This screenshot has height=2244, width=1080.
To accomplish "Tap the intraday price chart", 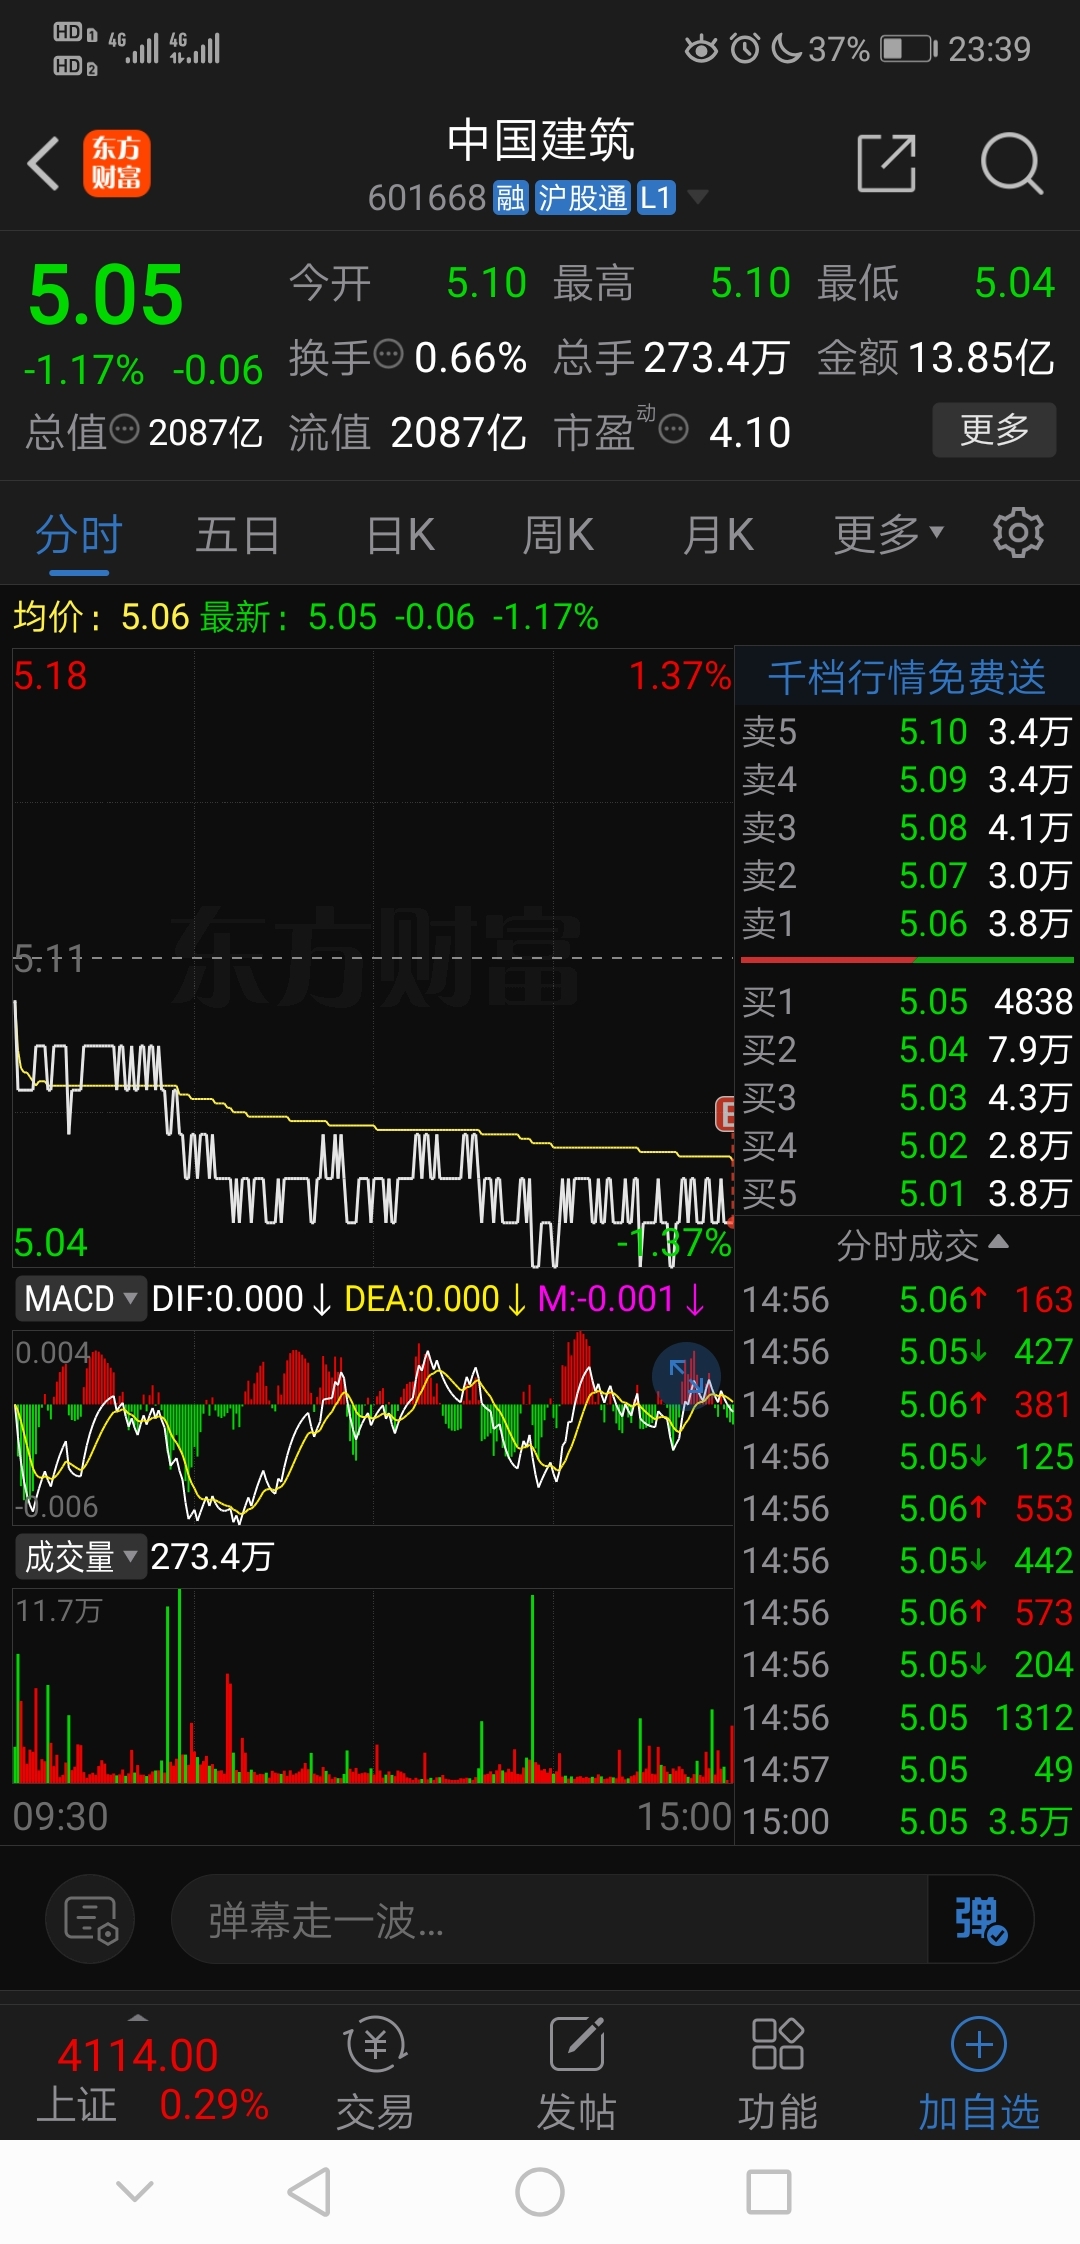I will (373, 958).
